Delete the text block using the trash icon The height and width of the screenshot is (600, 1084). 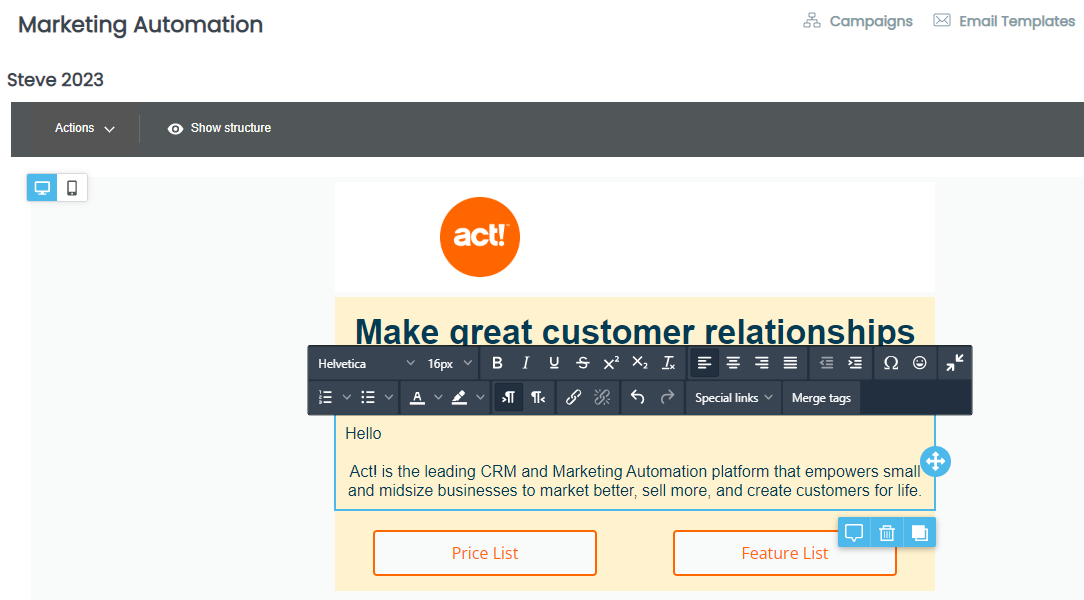pyautogui.click(x=886, y=532)
